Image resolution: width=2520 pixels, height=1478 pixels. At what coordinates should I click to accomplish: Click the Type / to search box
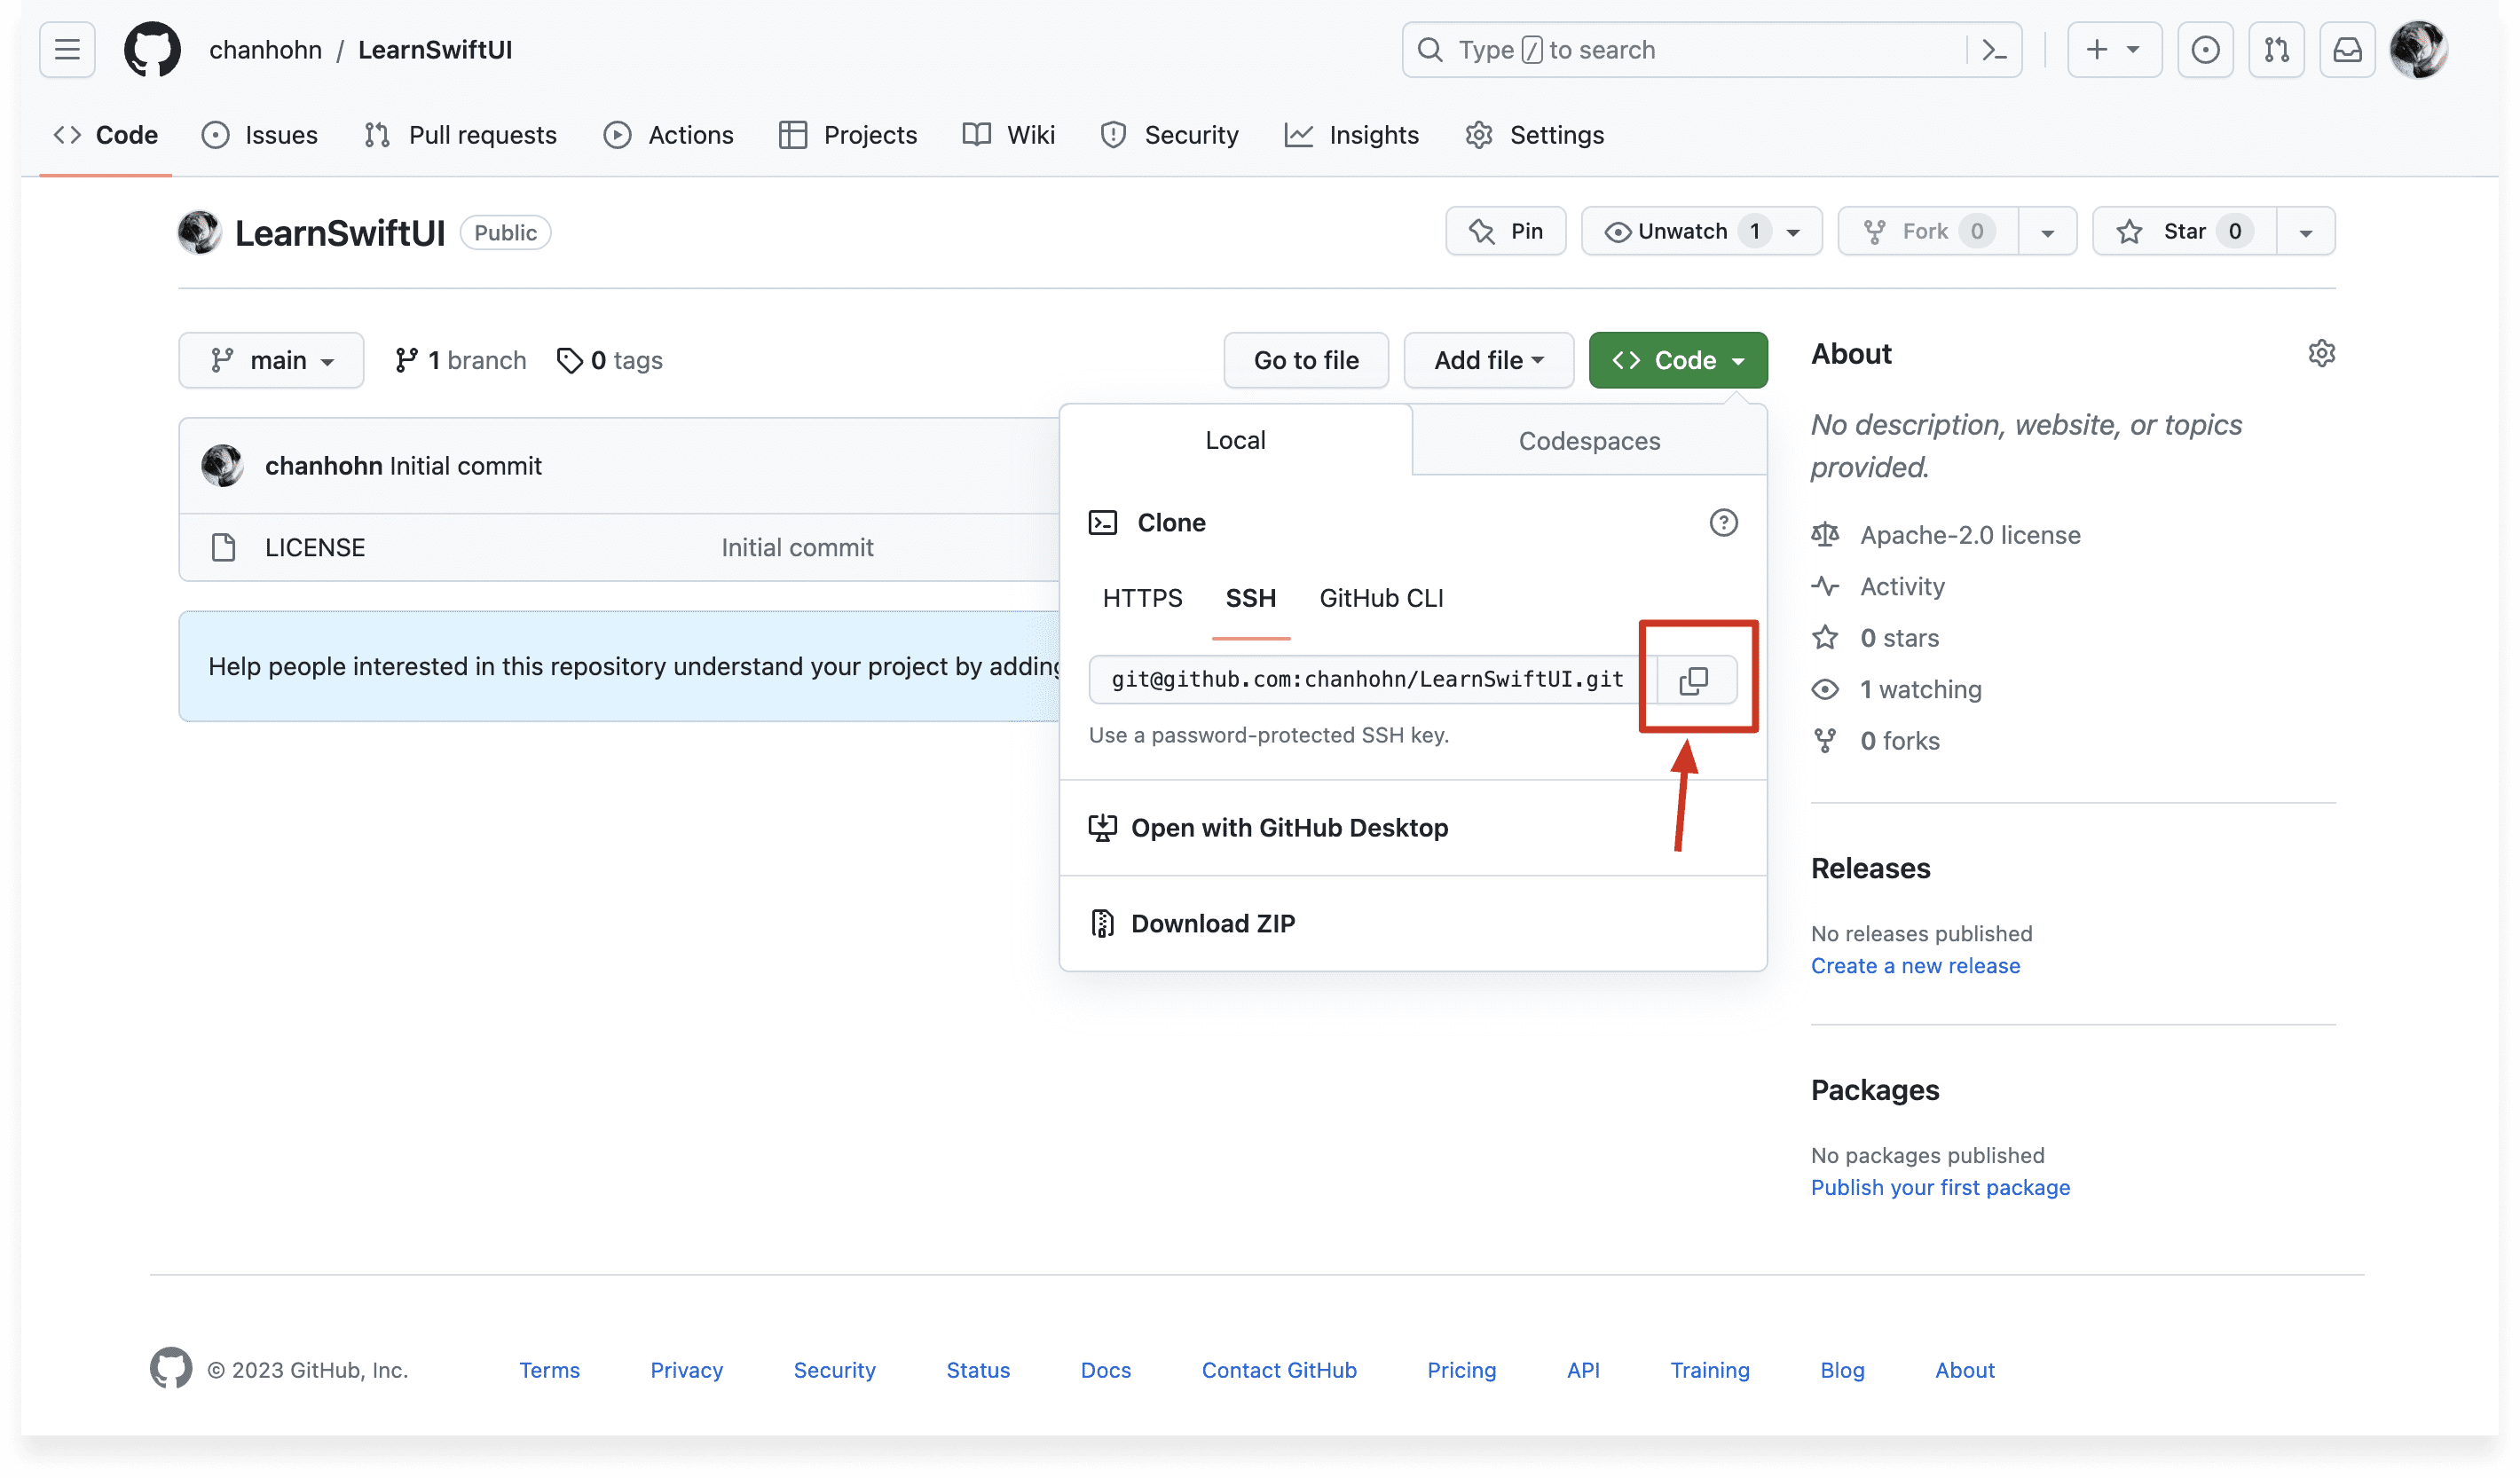point(1711,49)
